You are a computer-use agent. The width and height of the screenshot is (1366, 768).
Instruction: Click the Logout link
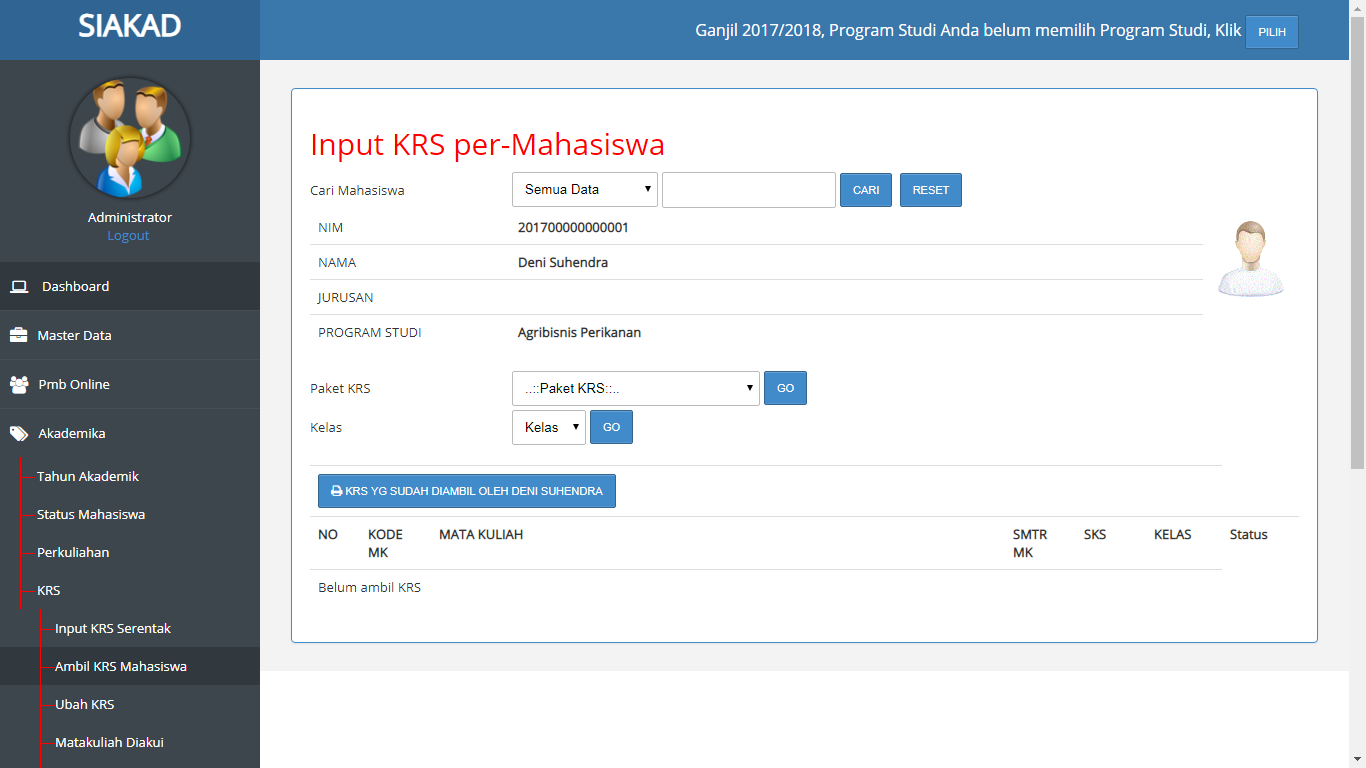[128, 236]
